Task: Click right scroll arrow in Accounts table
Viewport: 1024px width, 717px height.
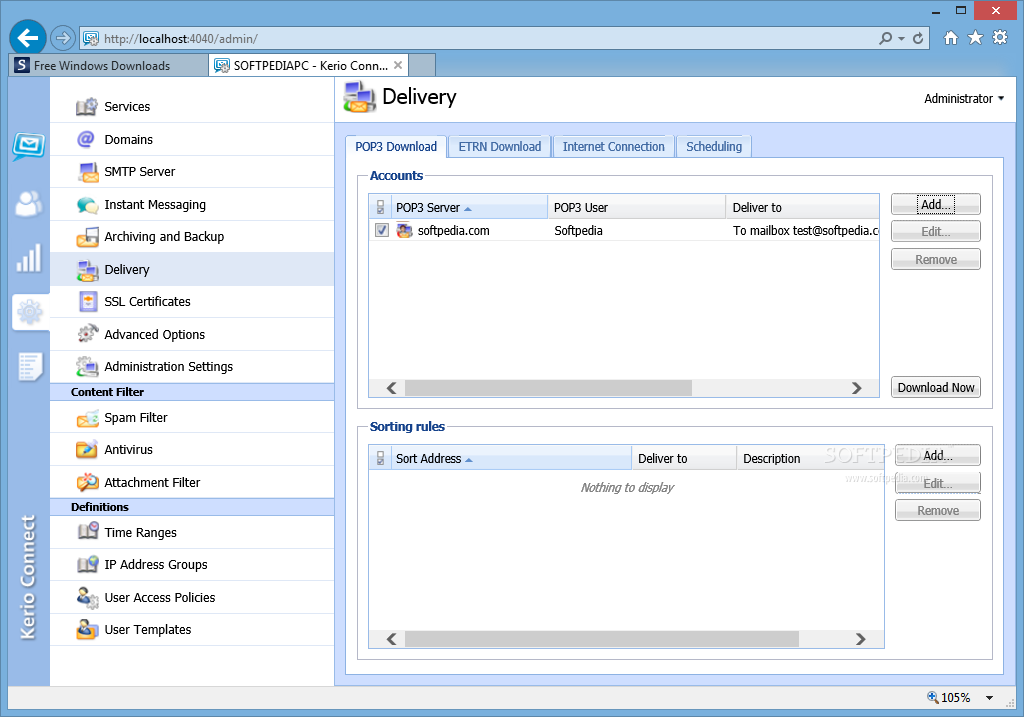Action: click(x=856, y=388)
